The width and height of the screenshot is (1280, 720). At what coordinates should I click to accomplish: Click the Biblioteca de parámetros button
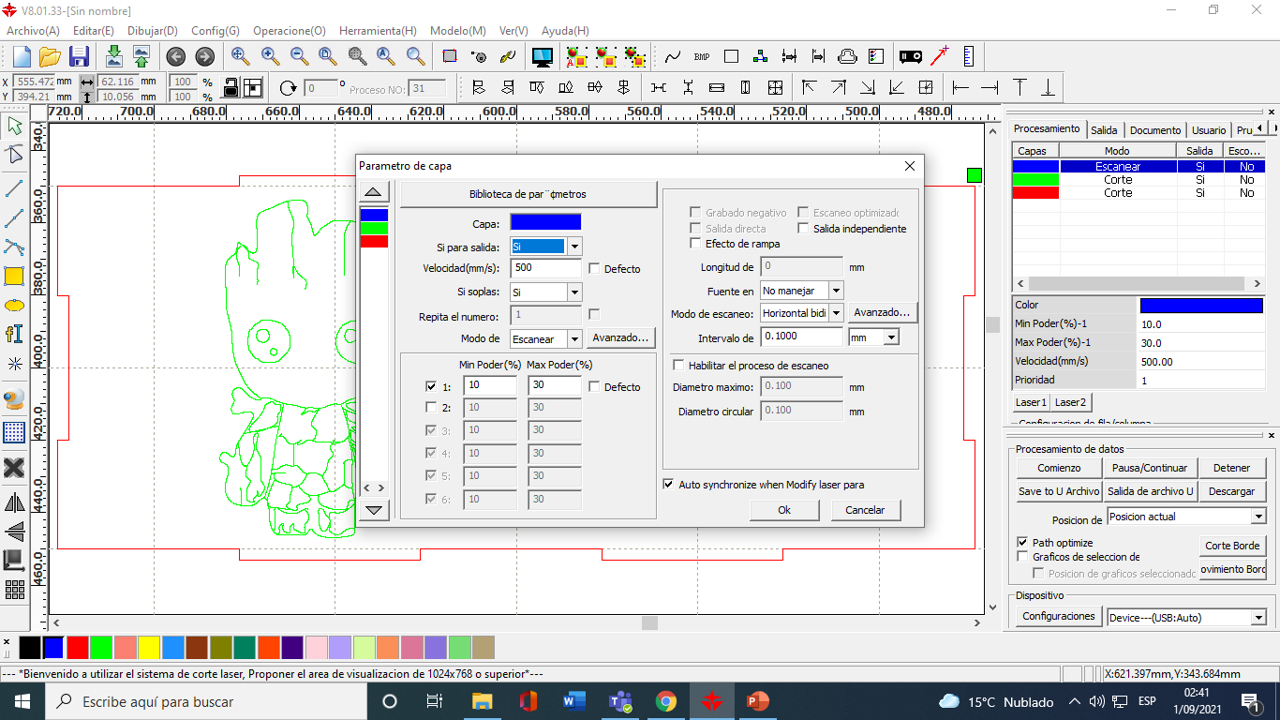pos(528,194)
